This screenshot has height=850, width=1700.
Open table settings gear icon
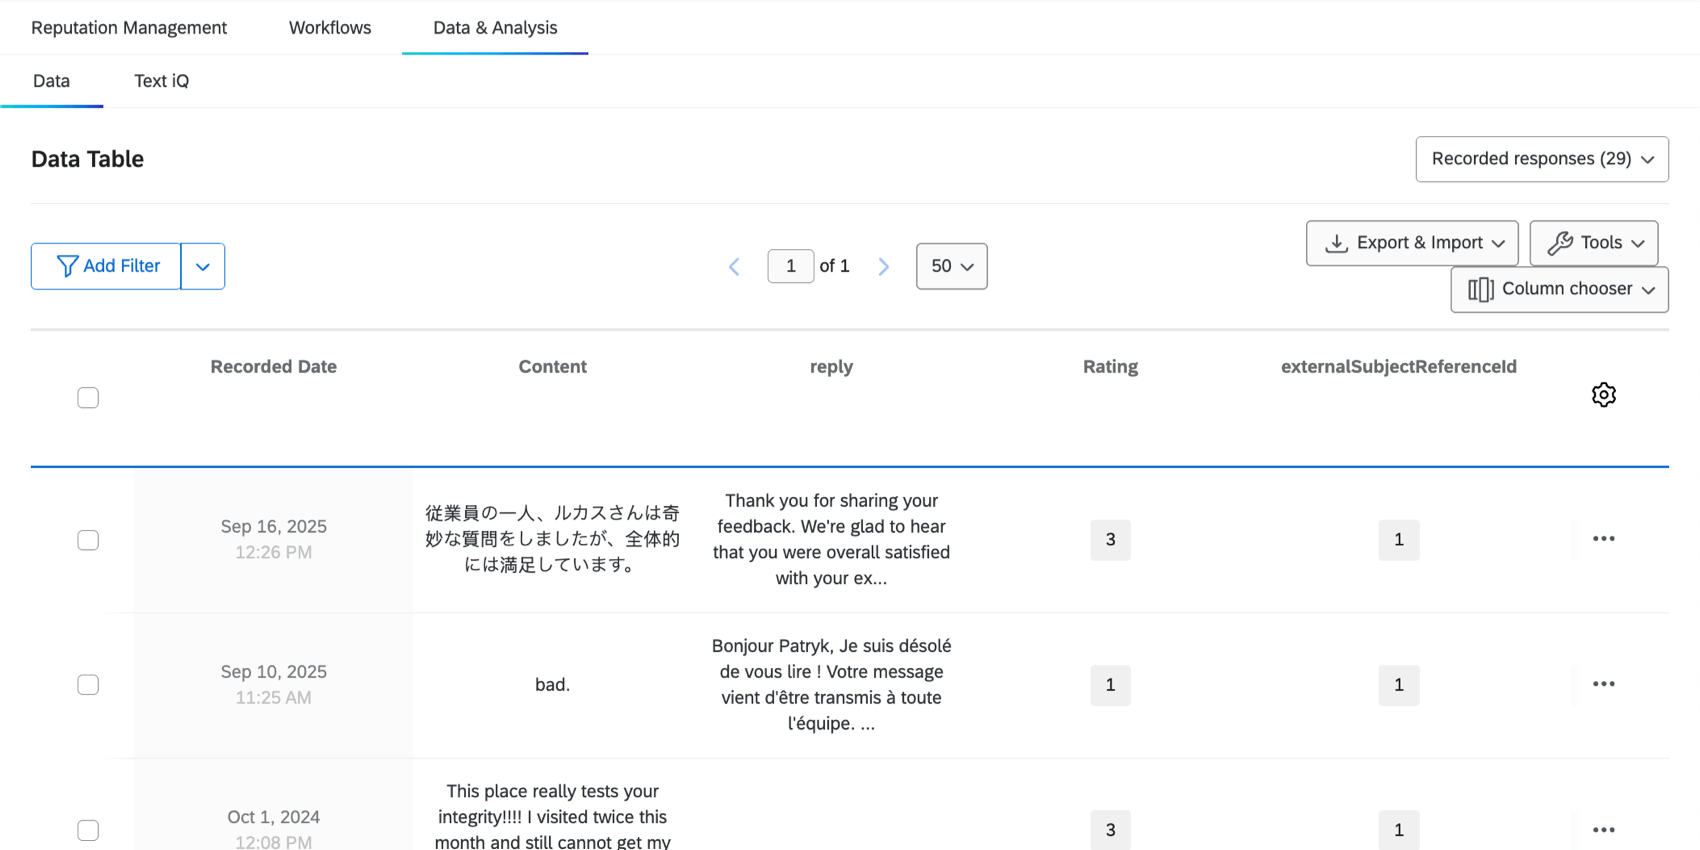[1603, 395]
